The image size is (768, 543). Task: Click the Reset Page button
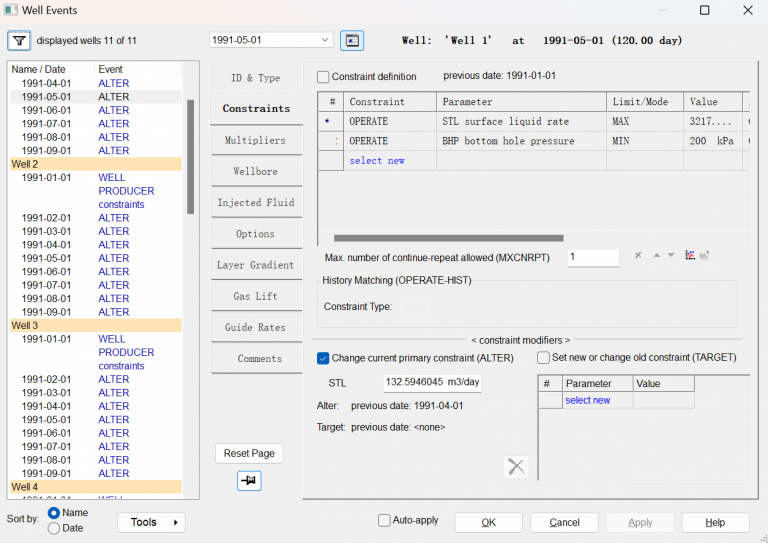(249, 453)
